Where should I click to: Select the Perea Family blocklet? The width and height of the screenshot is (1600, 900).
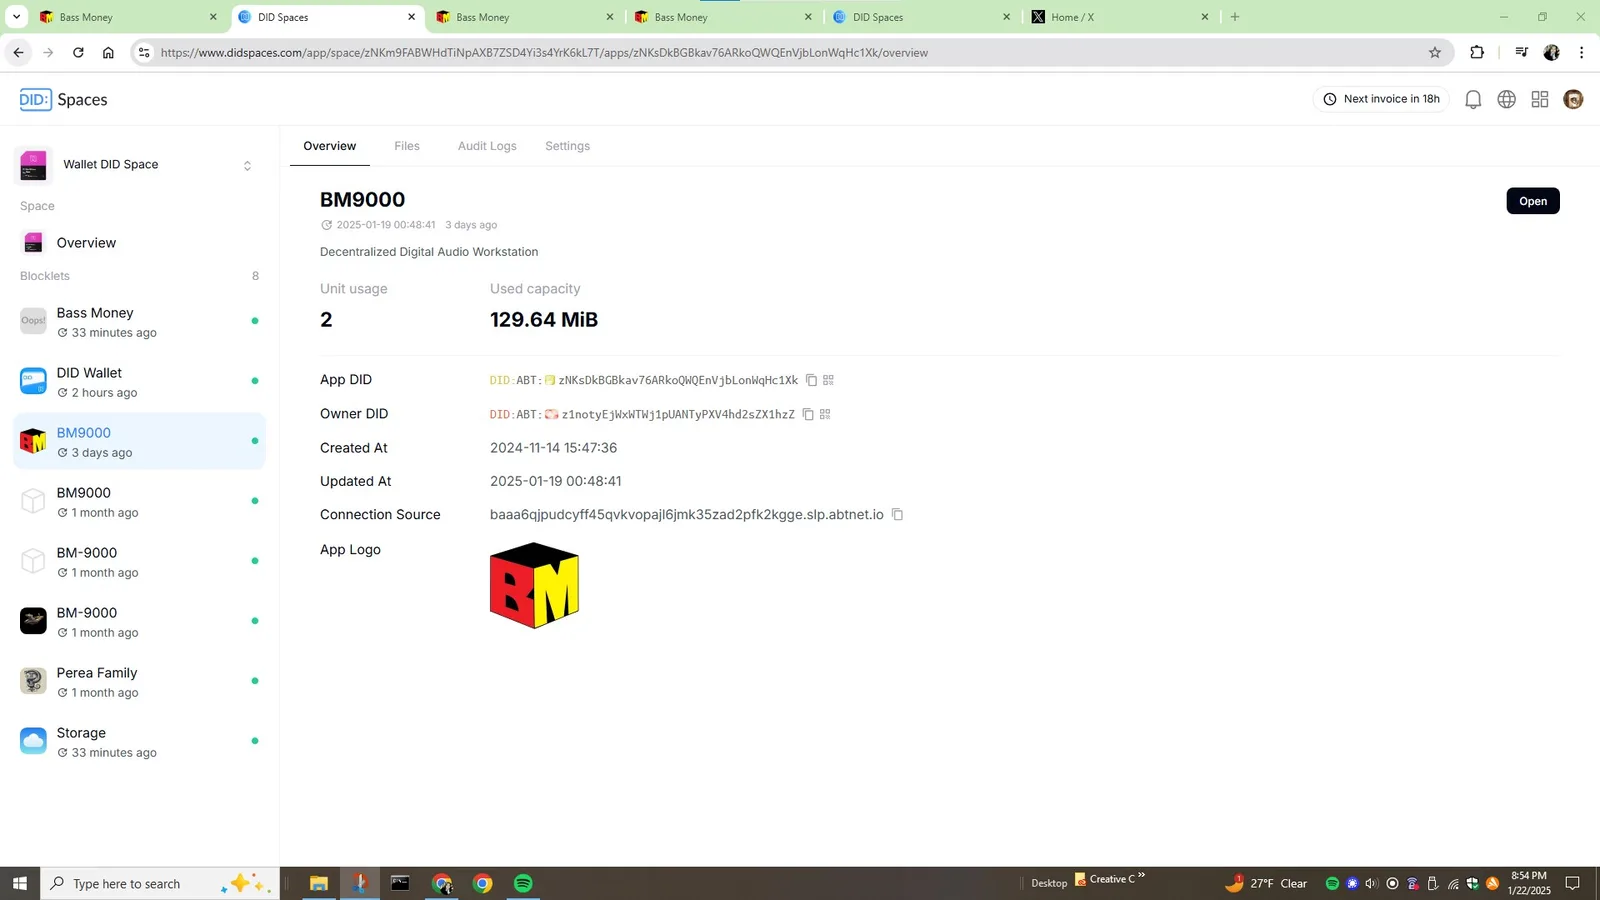click(139, 682)
